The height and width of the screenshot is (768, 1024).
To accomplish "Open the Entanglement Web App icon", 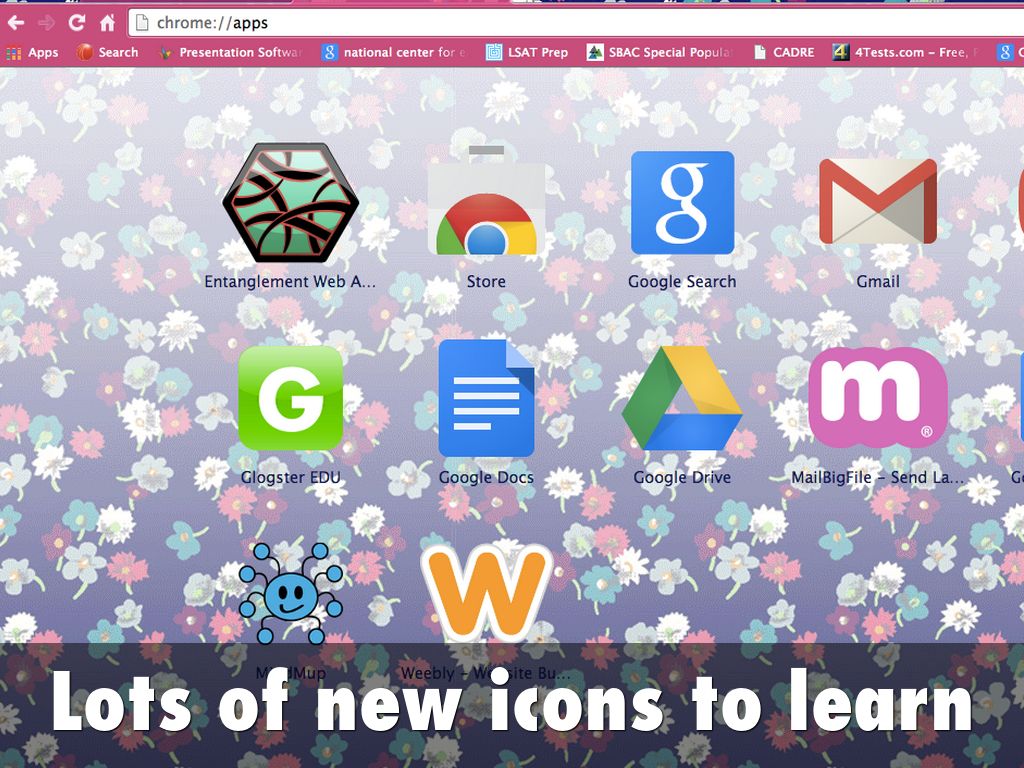I will (x=290, y=203).
